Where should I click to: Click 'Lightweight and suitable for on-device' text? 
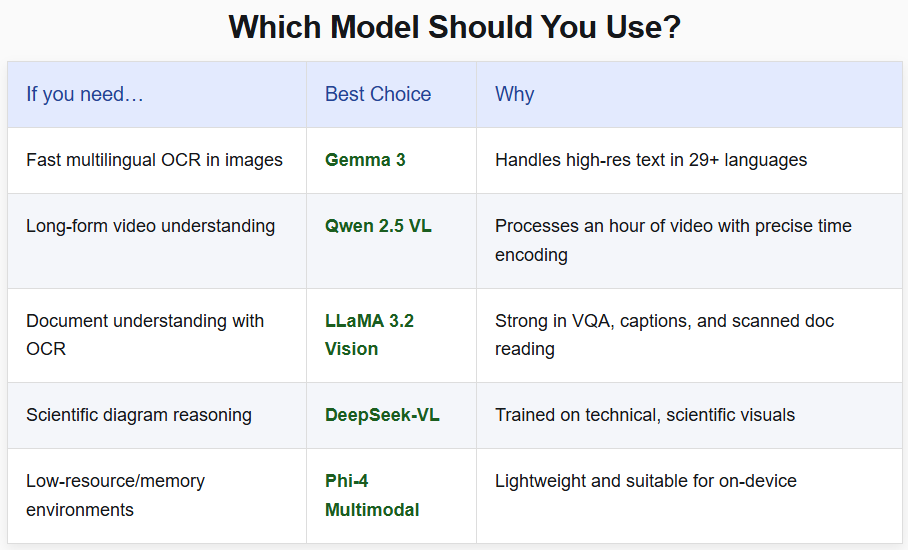click(645, 481)
